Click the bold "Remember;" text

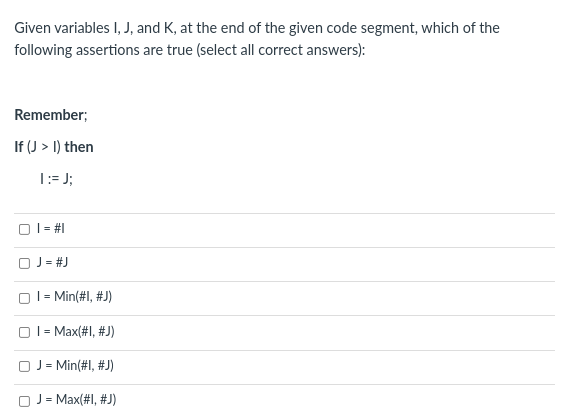coord(51,115)
